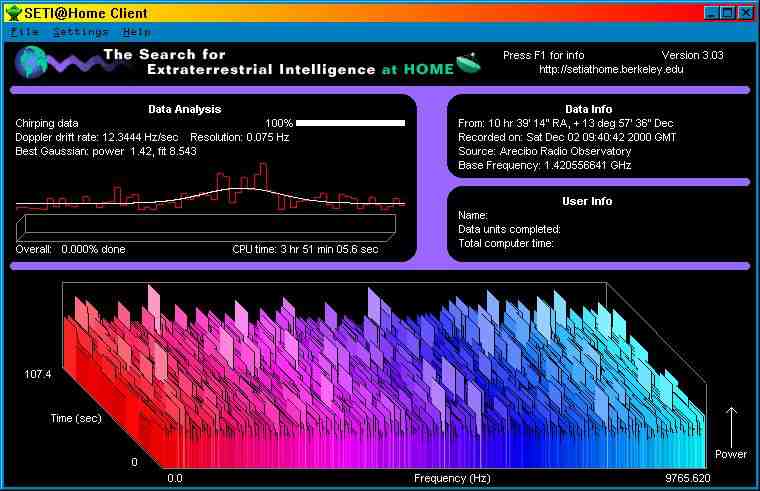Maximize the SETI@Home Client window

click(728, 13)
